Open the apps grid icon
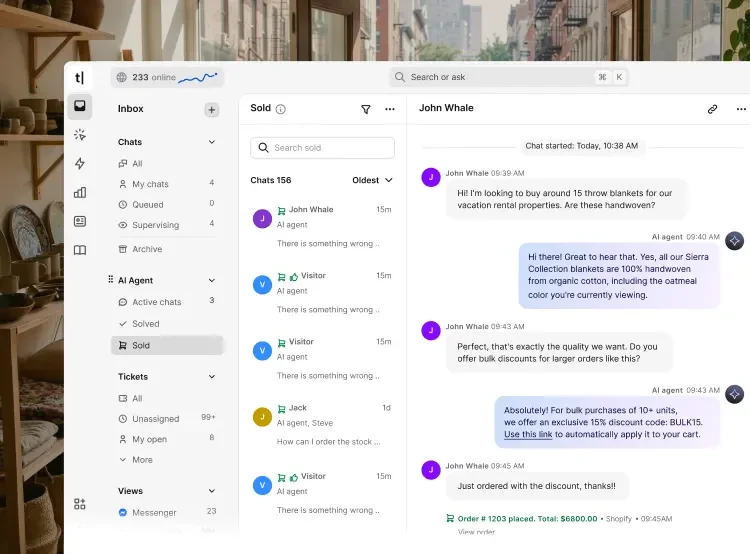 pos(80,504)
